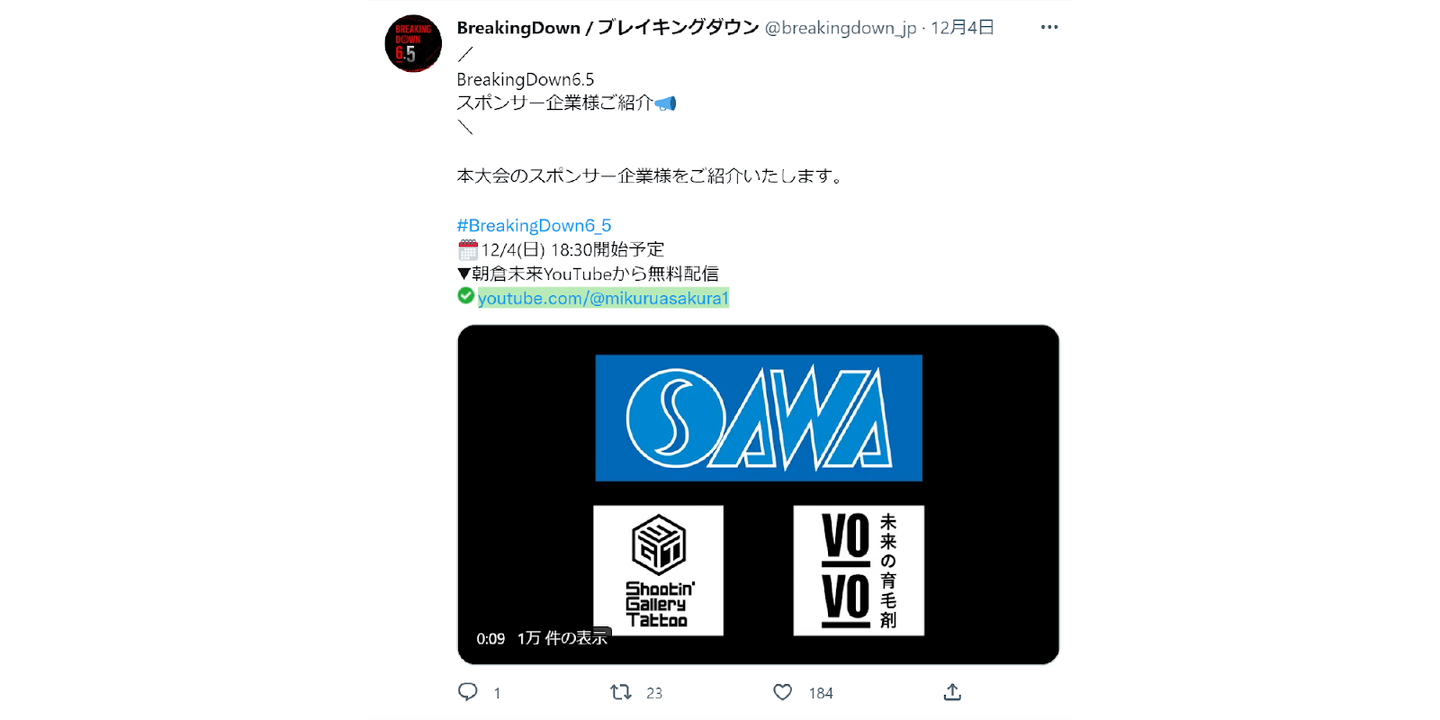Click the reply speech bubble icon
The width and height of the screenshot is (1440, 720).
(467, 692)
